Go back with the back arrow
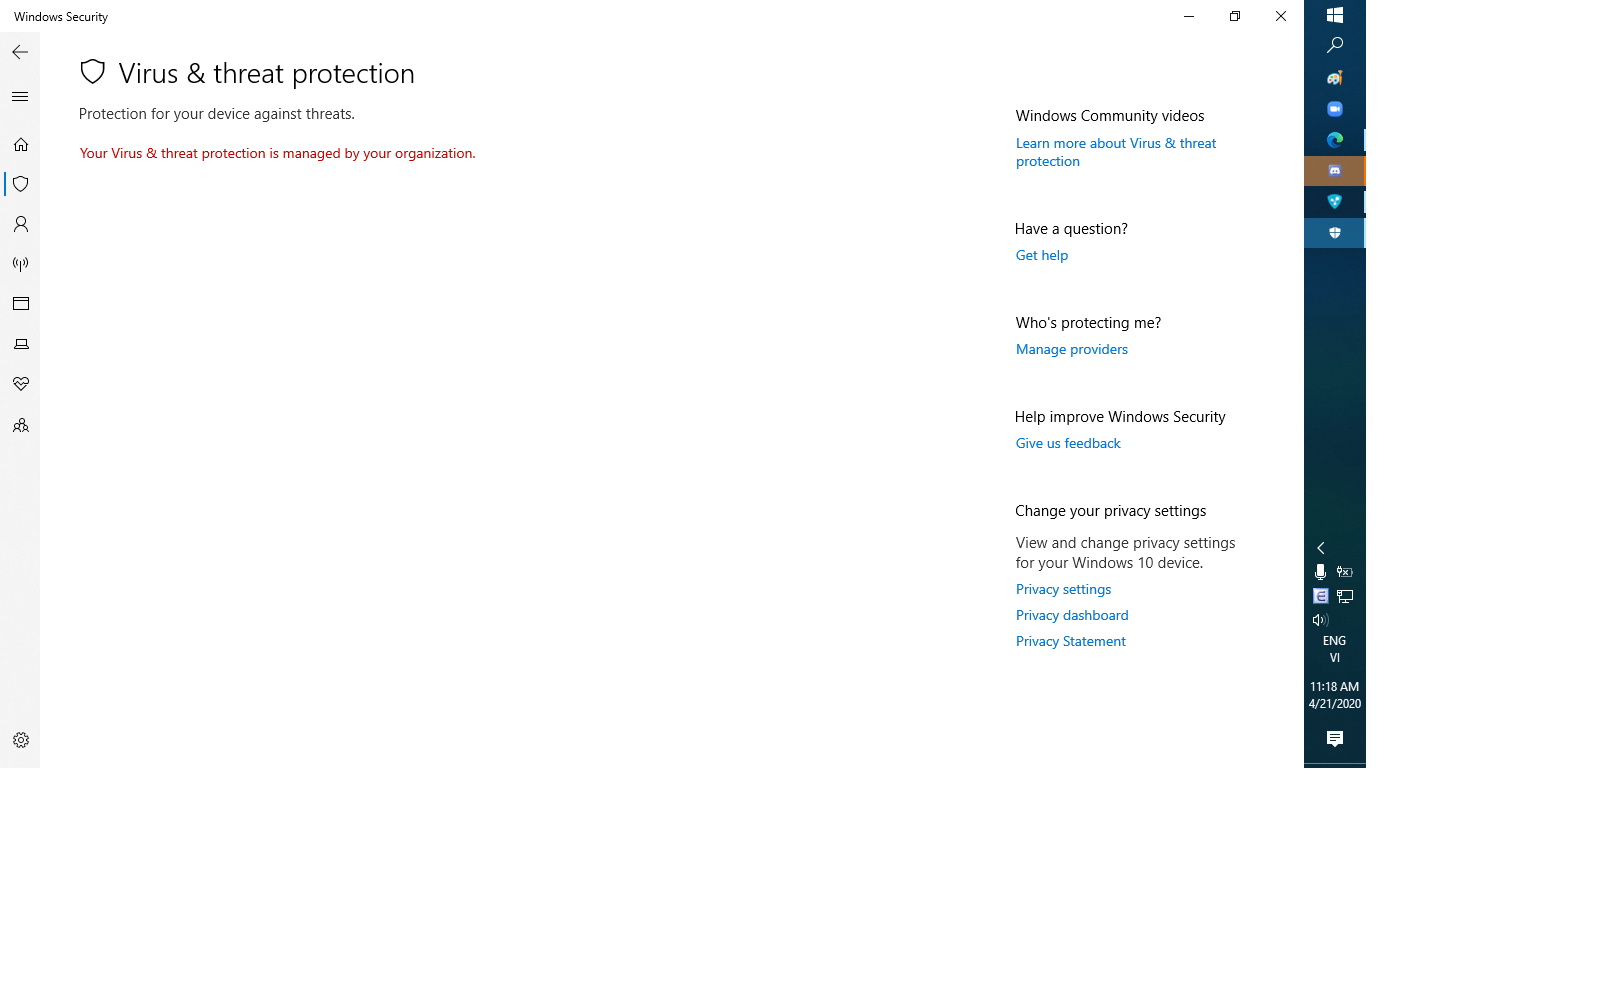 coord(20,52)
